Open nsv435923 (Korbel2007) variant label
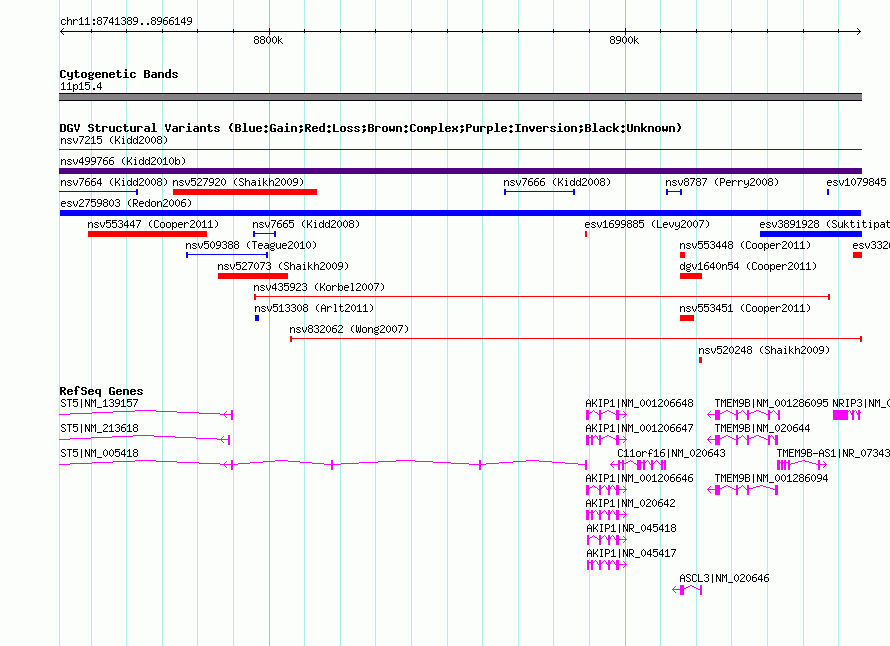 pos(319,287)
